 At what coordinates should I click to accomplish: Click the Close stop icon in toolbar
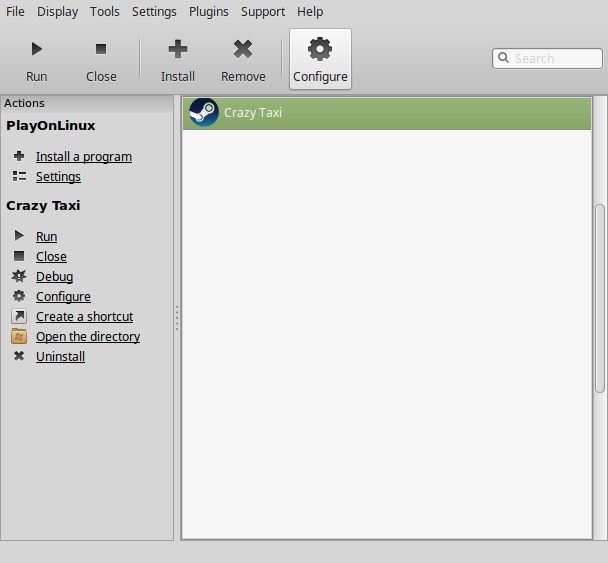(101, 49)
